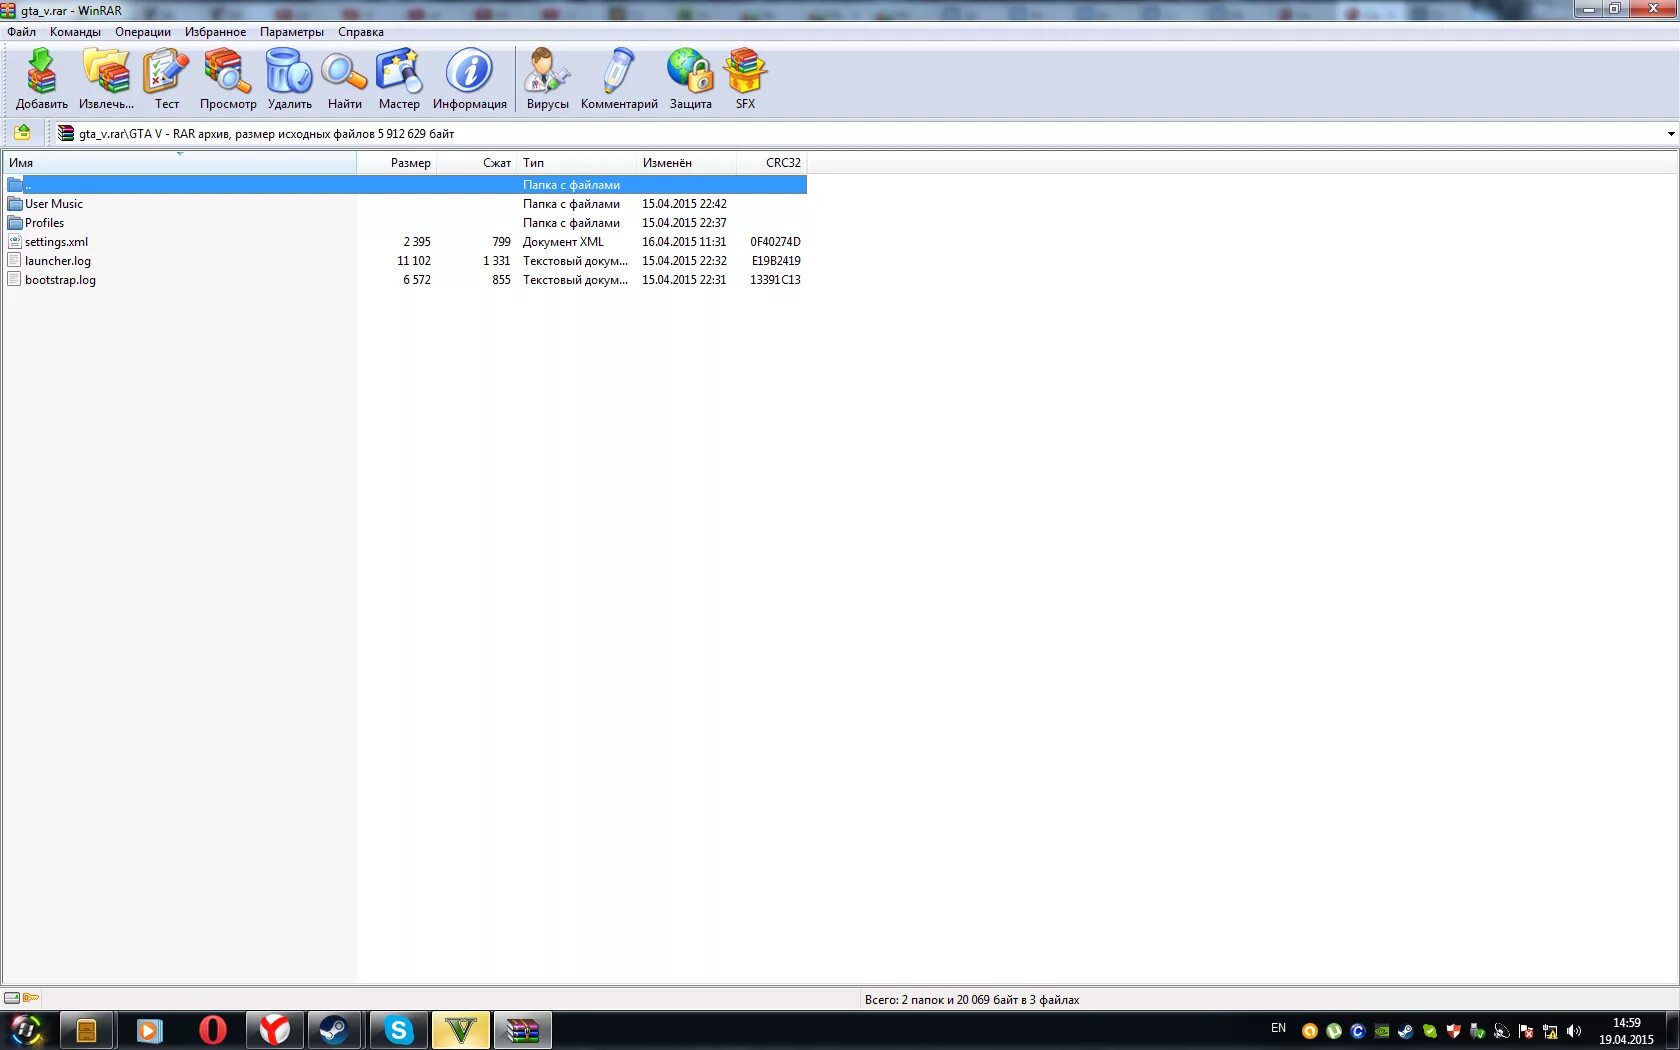Run the Тест (Test) archive tool
This screenshot has width=1680, height=1050.
166,79
